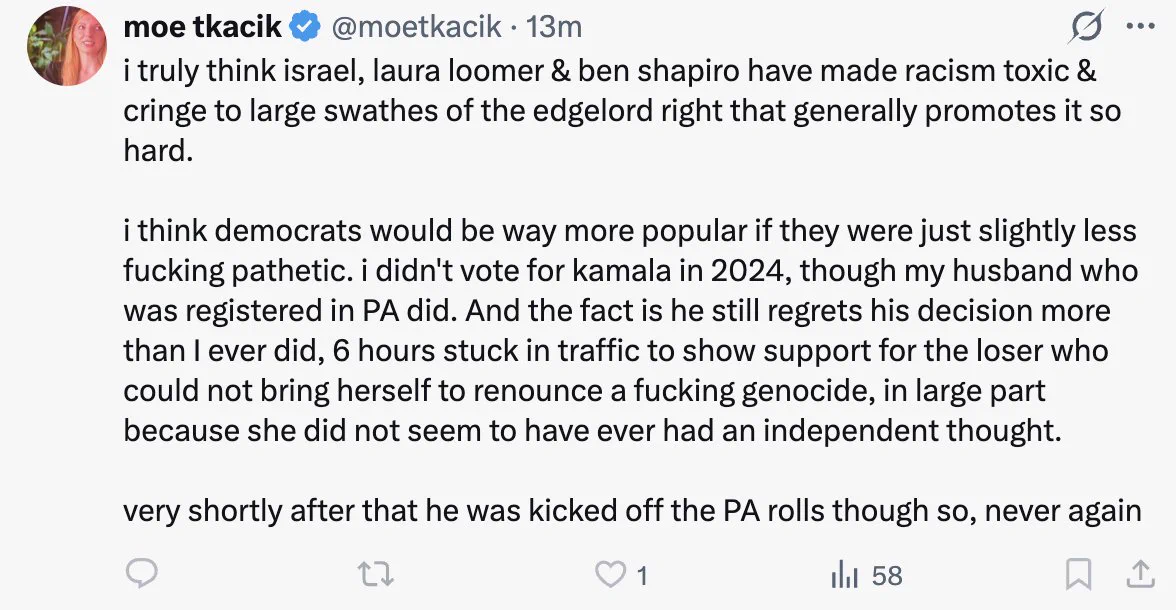Open the three-dot more options menu
This screenshot has height=610, width=1176.
1141,27
